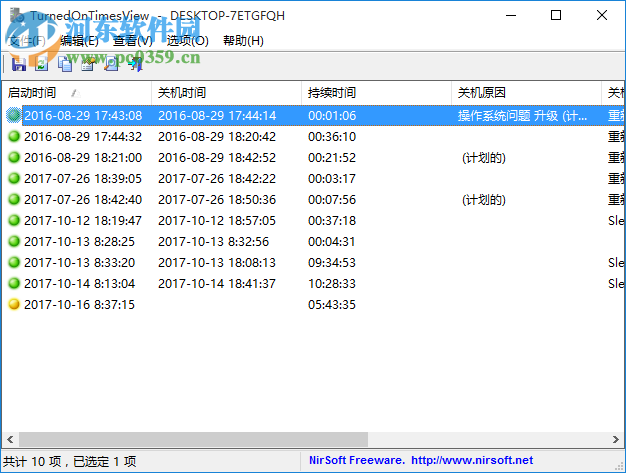Click duration value 00:21:52
The height and width of the screenshot is (473, 626).
click(x=332, y=157)
